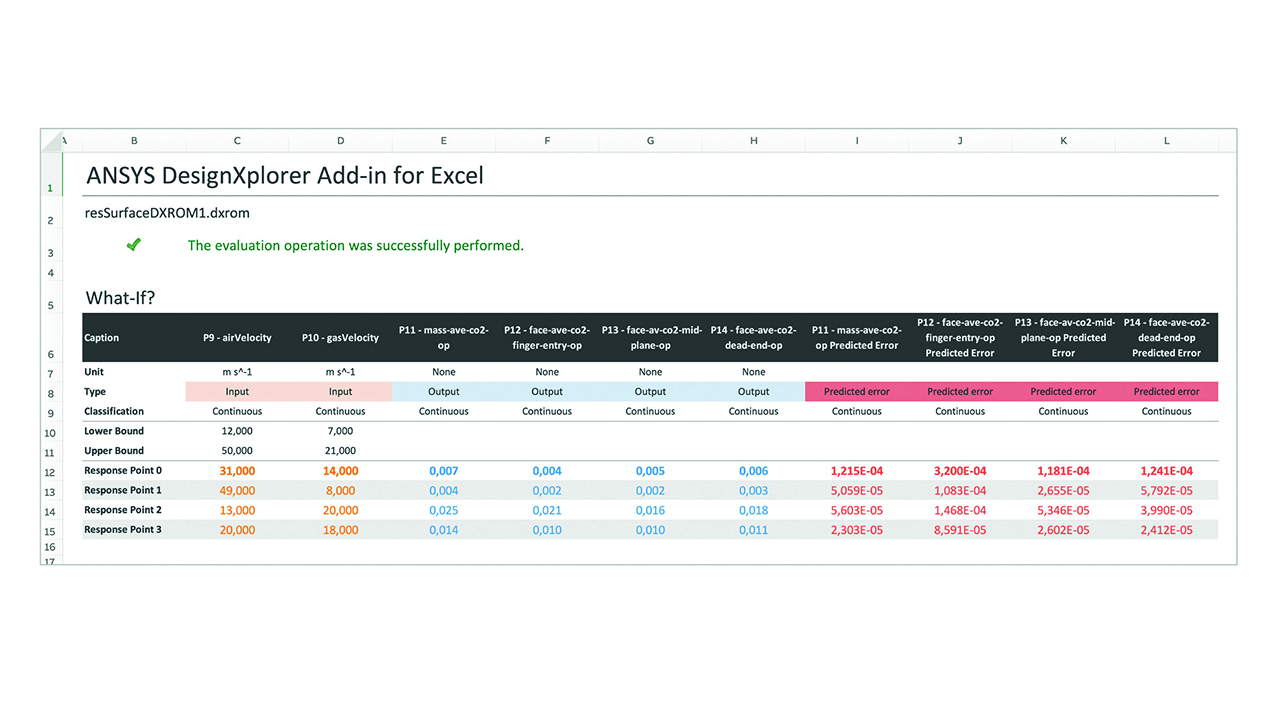Image resolution: width=1280 pixels, height=720 pixels.
Task: Click 'P14 - face-ave-co2-dead-end-op Predicted Error' header
Action: (1167, 338)
